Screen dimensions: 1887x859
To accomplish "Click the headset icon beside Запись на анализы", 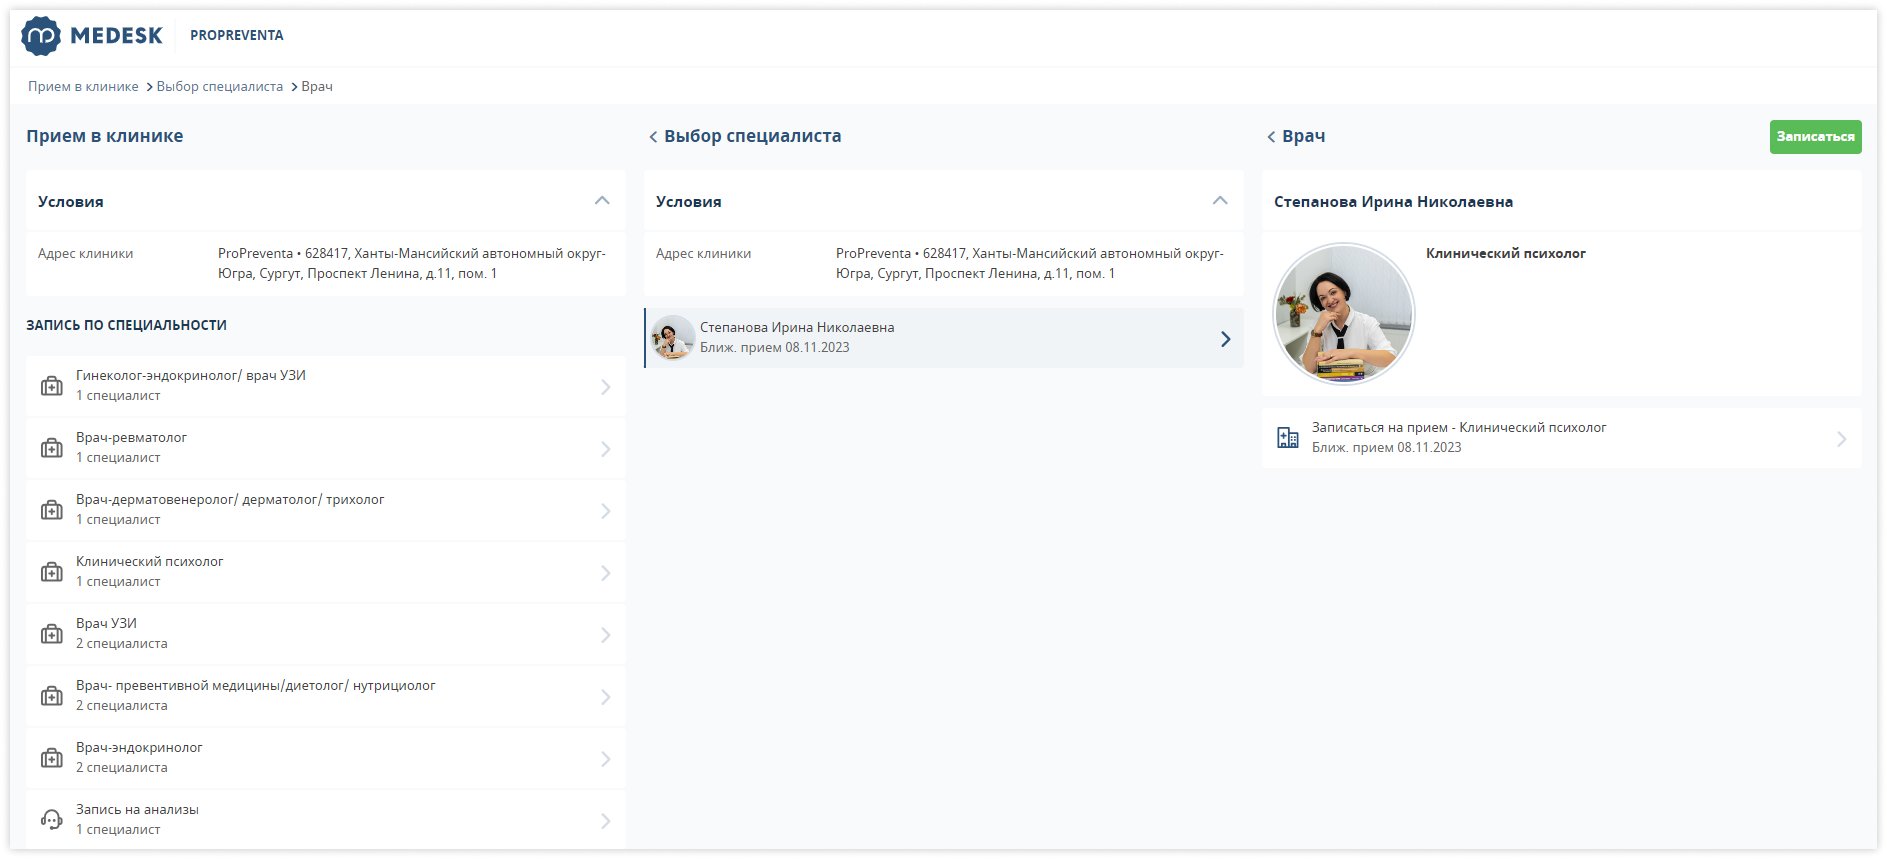I will [51, 820].
